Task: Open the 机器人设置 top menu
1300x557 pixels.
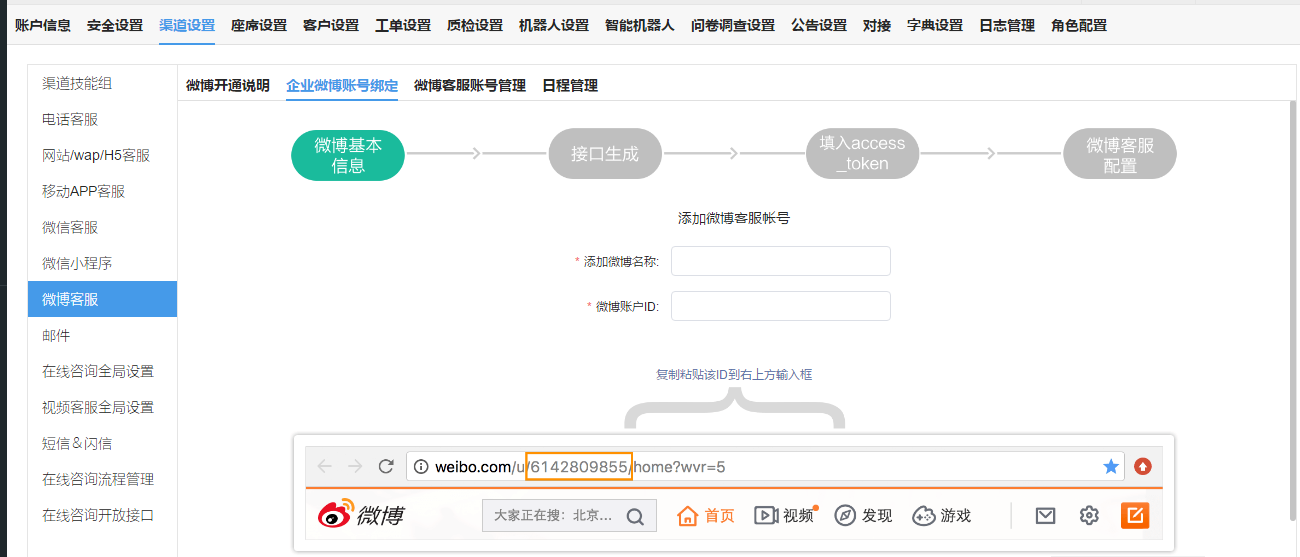Action: click(554, 25)
